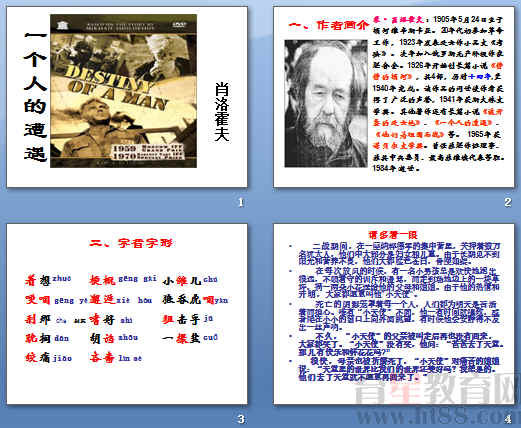Select slide 2 about 作者简介
Screen dimensions: 521x428
pos(394,97)
